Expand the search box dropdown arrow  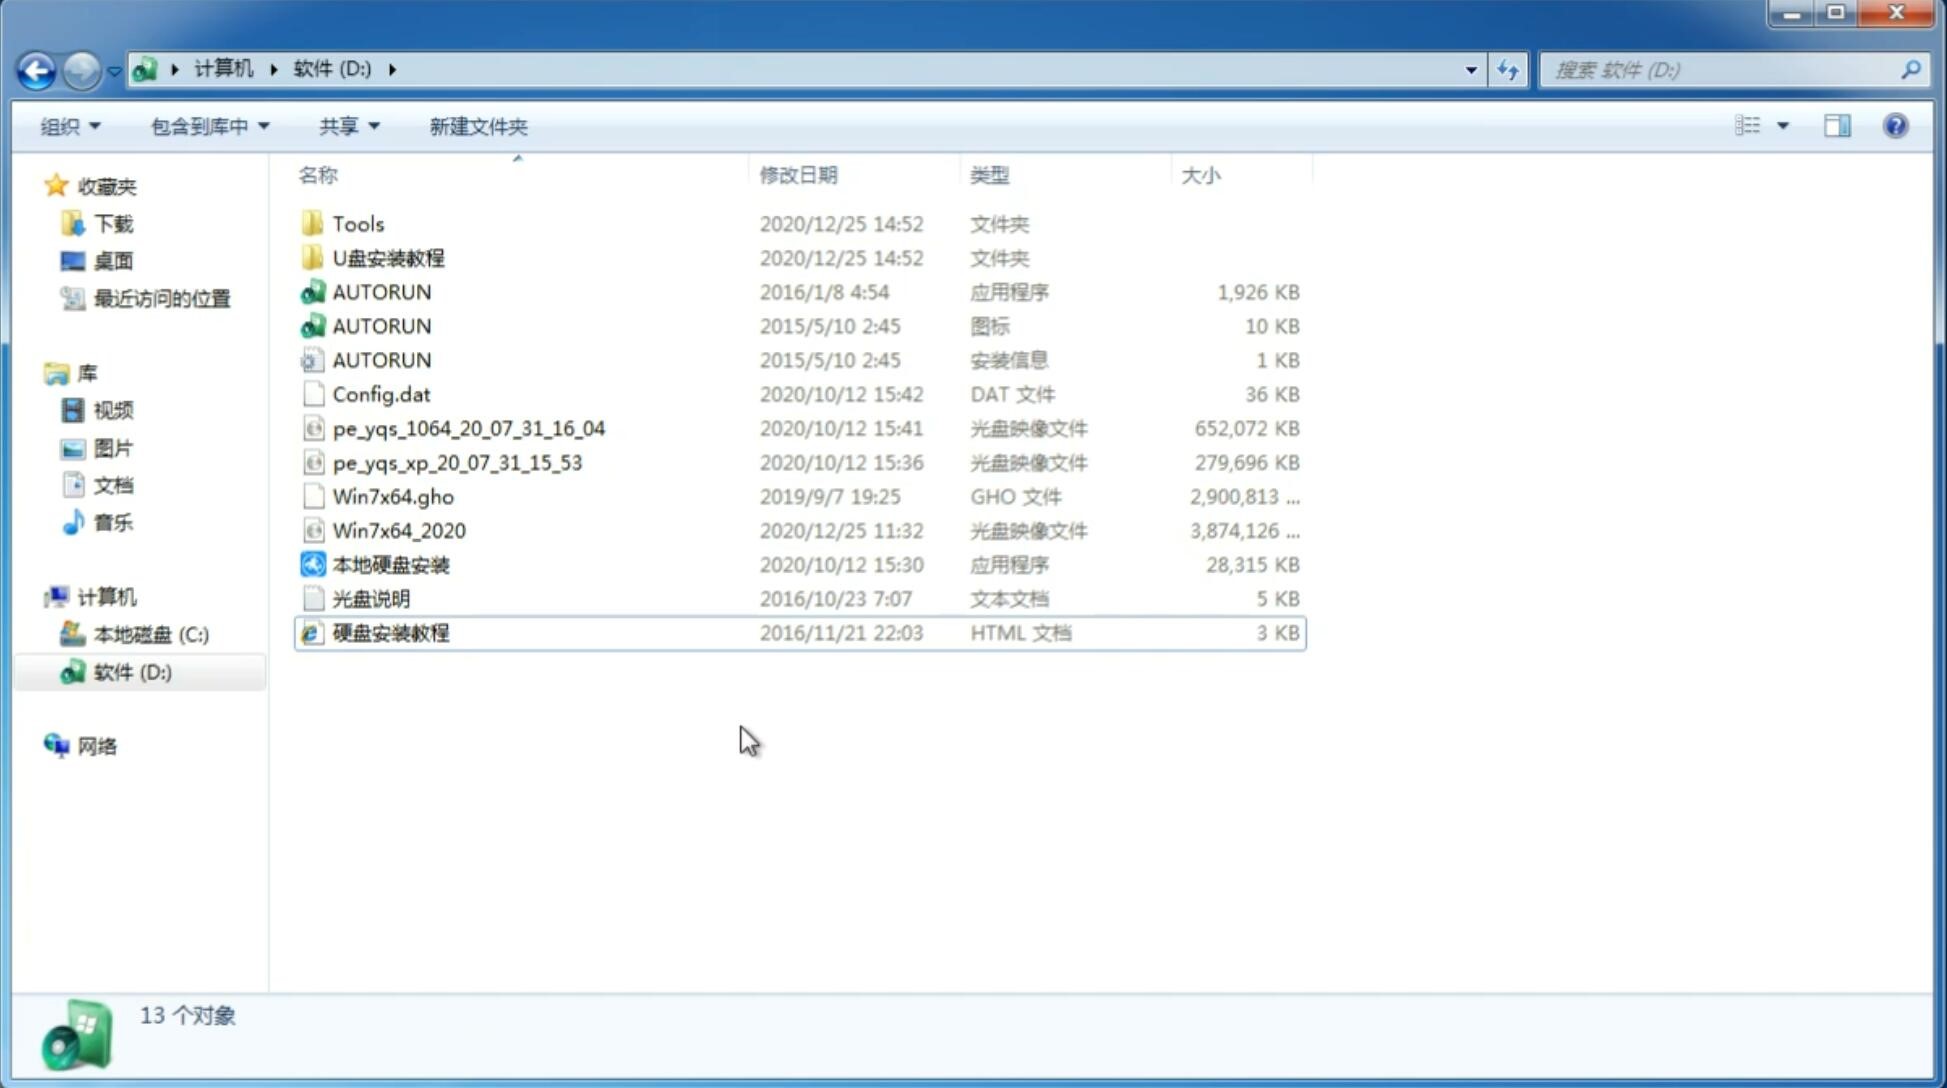(1470, 68)
